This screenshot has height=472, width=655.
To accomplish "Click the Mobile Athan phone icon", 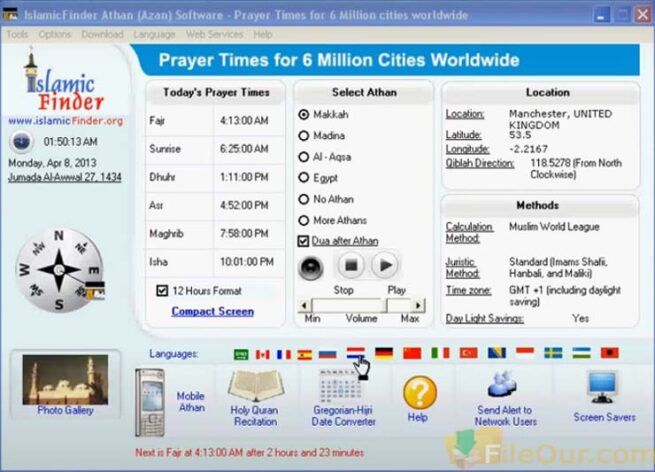I will 150,401.
